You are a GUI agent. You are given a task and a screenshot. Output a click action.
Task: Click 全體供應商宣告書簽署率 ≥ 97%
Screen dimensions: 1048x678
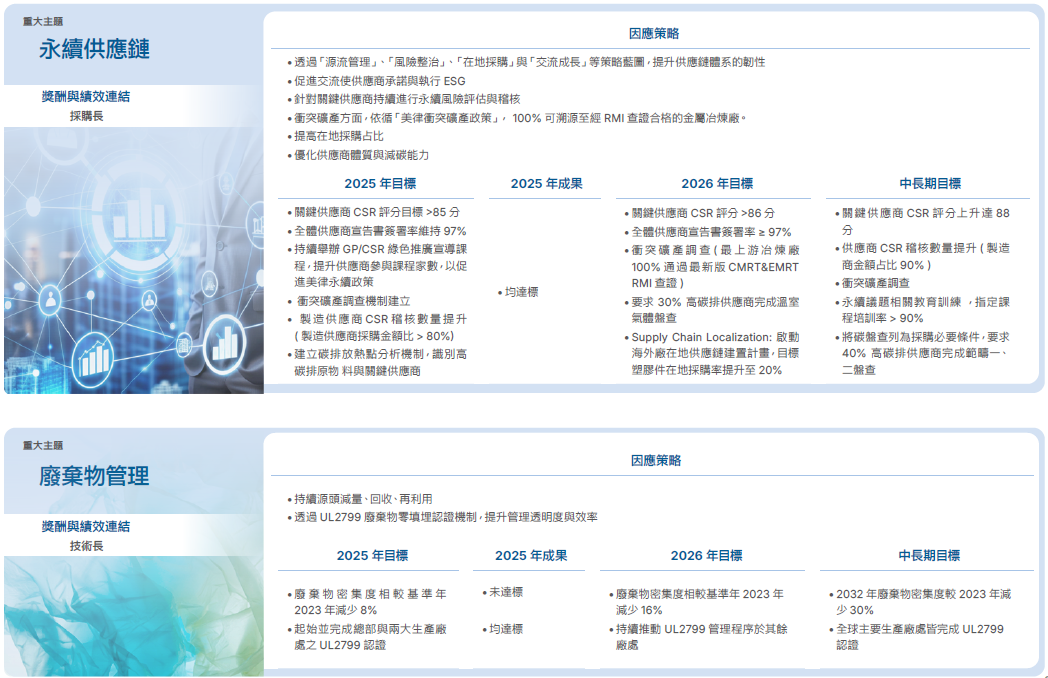click(x=708, y=232)
